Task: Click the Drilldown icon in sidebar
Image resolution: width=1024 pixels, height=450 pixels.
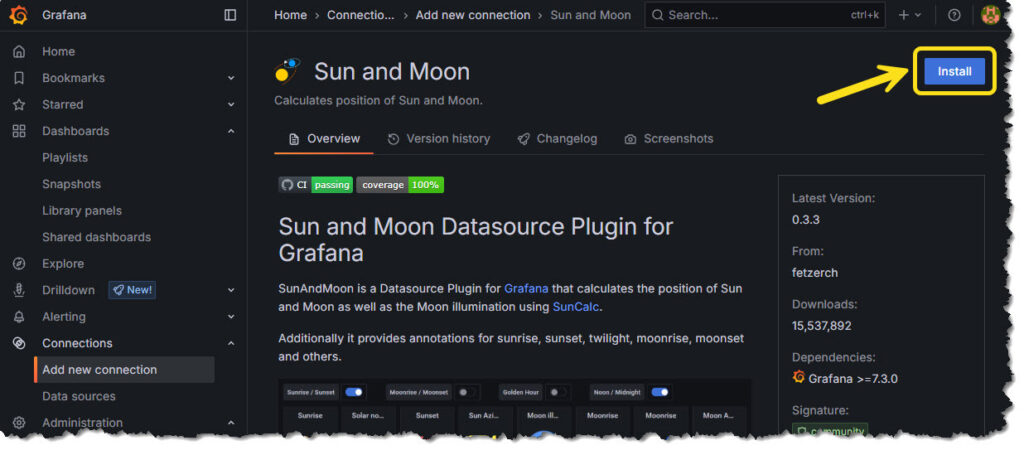Action: [x=19, y=290]
